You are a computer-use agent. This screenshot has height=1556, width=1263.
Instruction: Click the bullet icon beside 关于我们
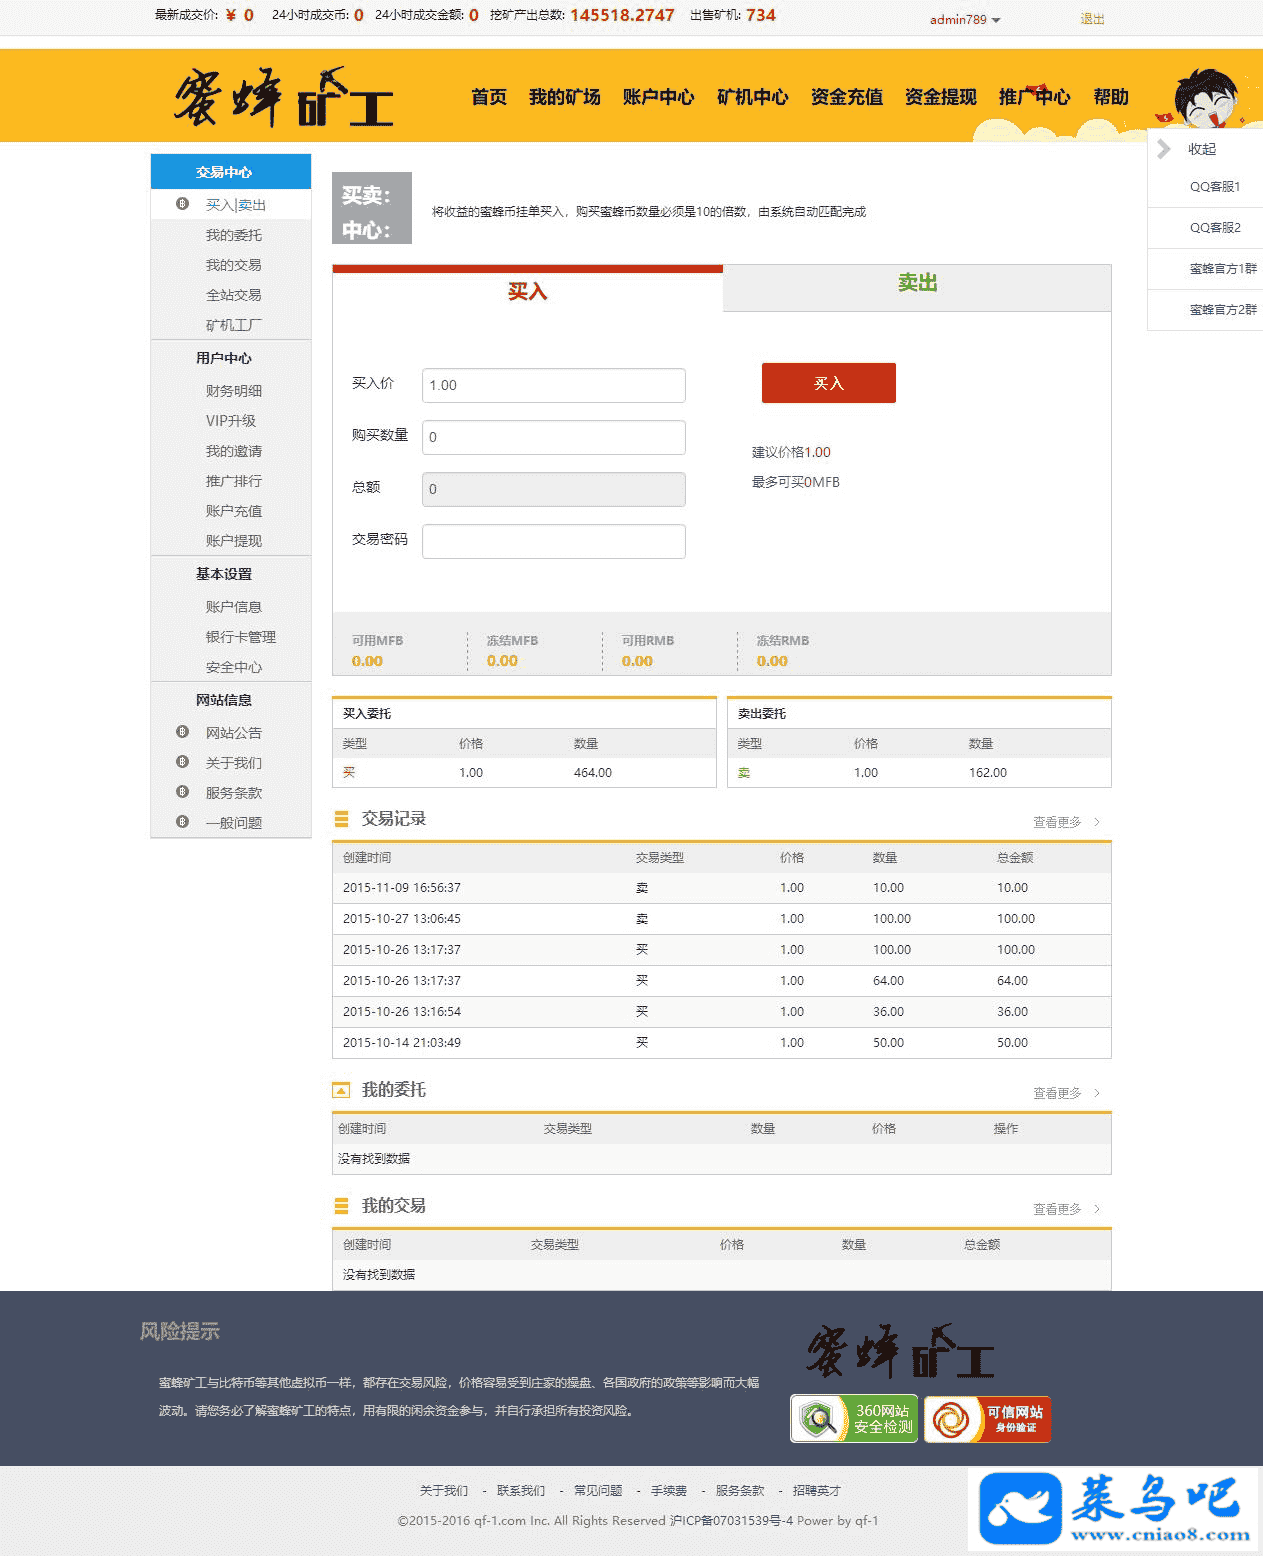click(x=182, y=762)
